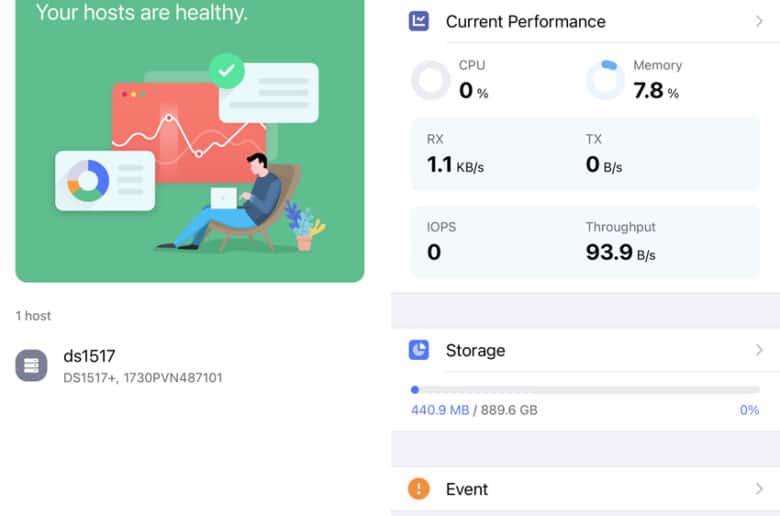The image size is (780, 516).
Task: Open the Event section title
Action: coord(467,489)
